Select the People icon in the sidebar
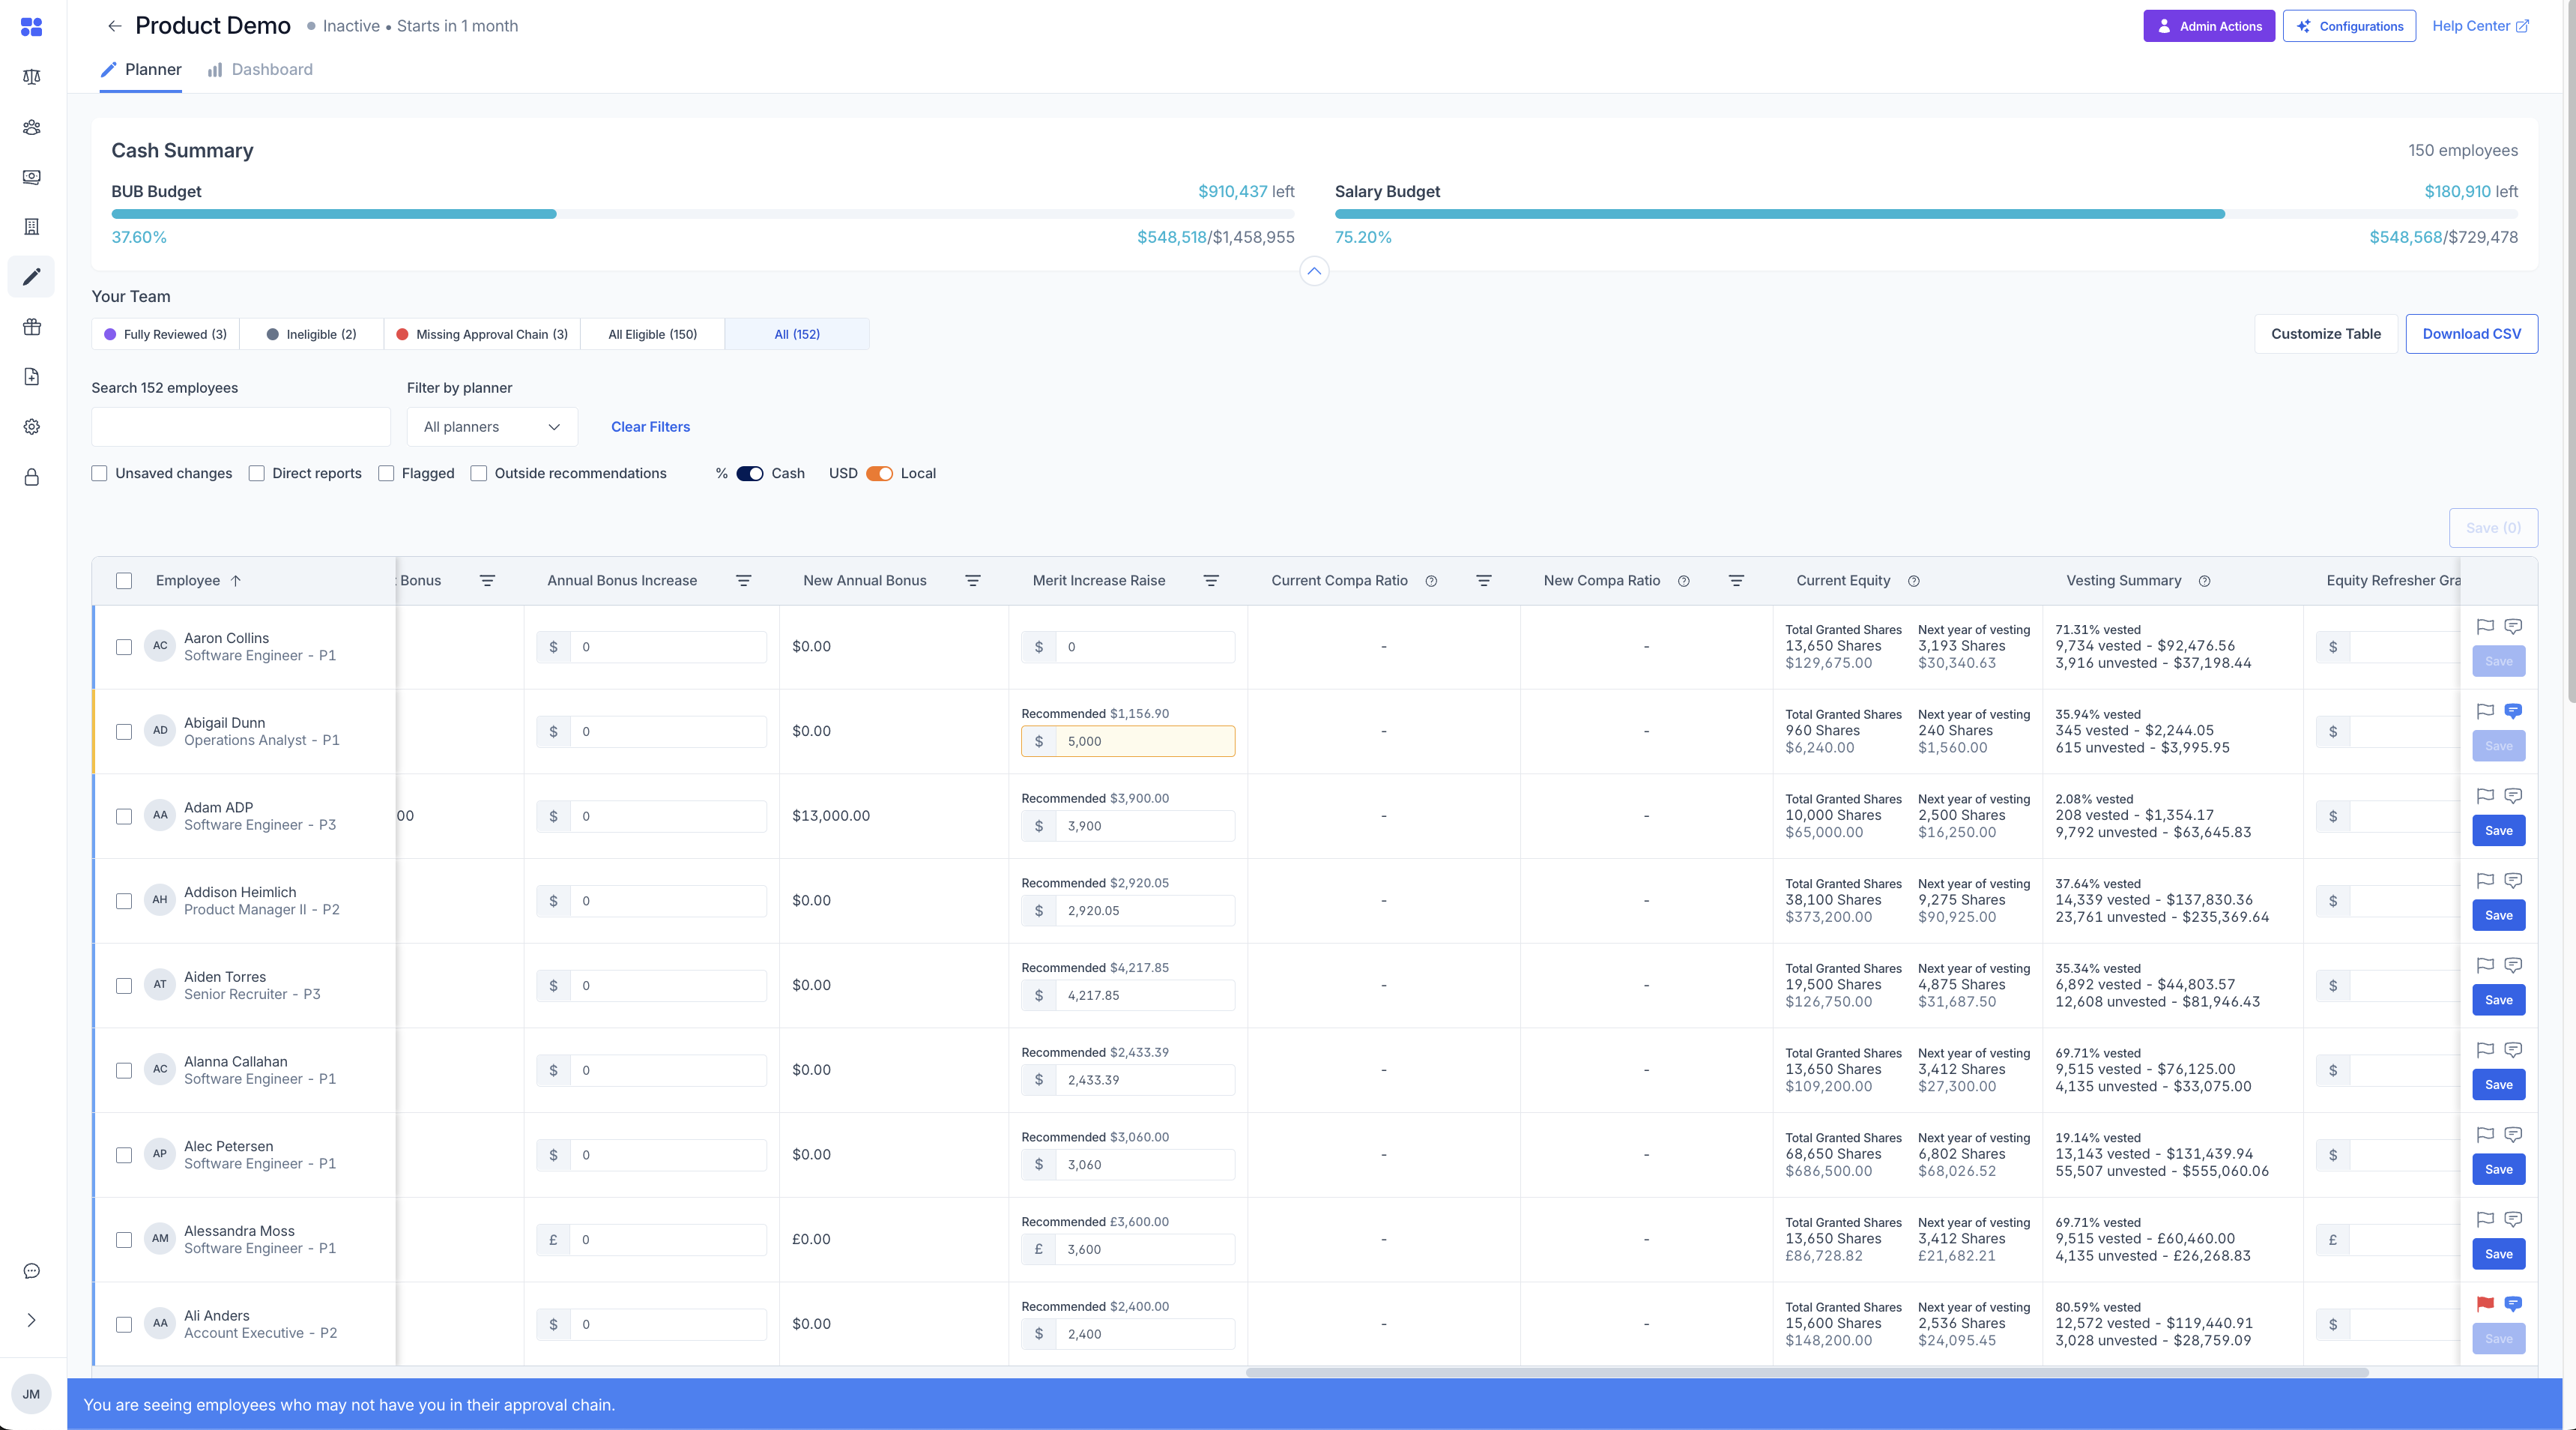The image size is (2576, 1430). [31, 128]
